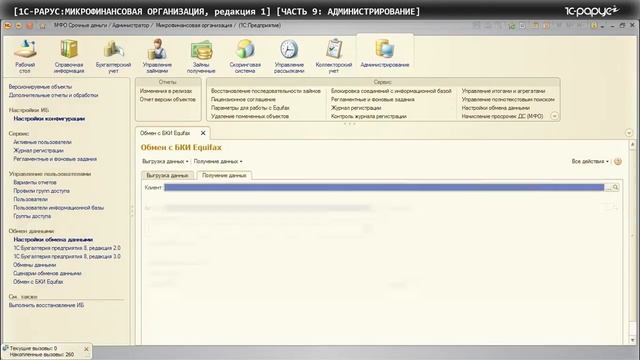Open sidebar Регламентные и фоновые задания
This screenshot has width=640, height=360.
click(55, 159)
